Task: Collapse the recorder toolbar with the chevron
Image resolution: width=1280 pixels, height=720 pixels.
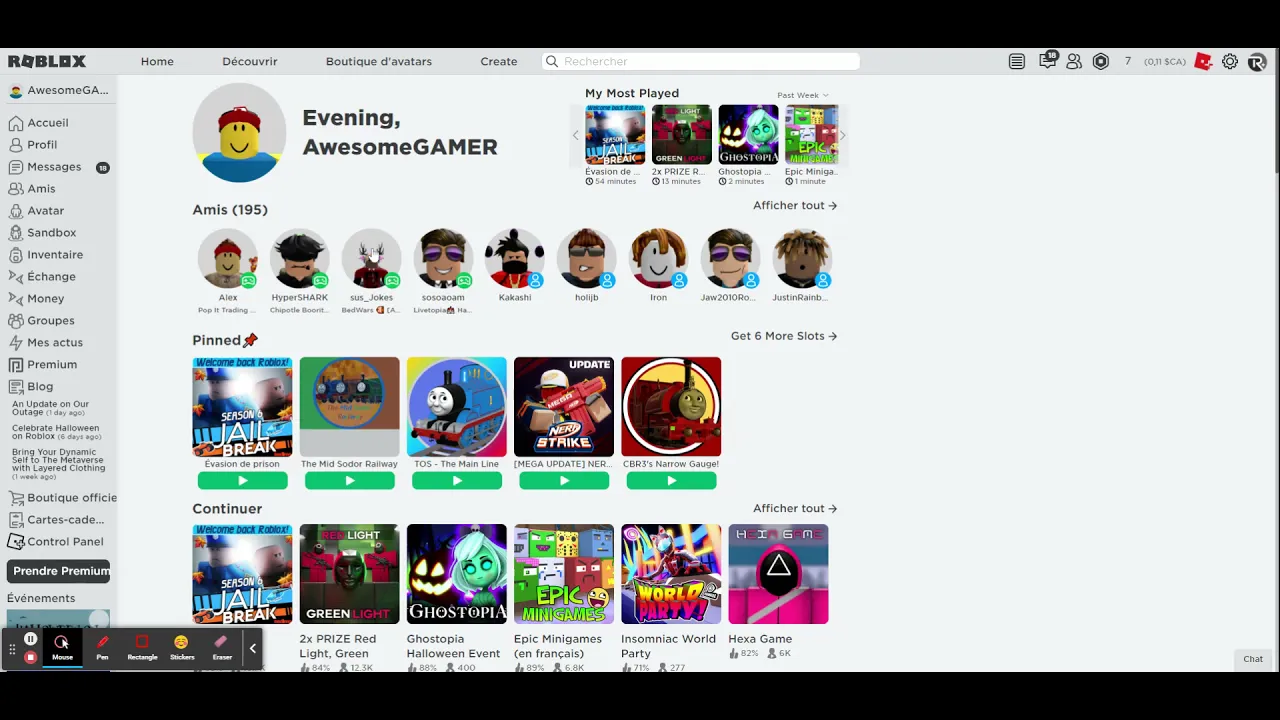Action: click(x=253, y=648)
